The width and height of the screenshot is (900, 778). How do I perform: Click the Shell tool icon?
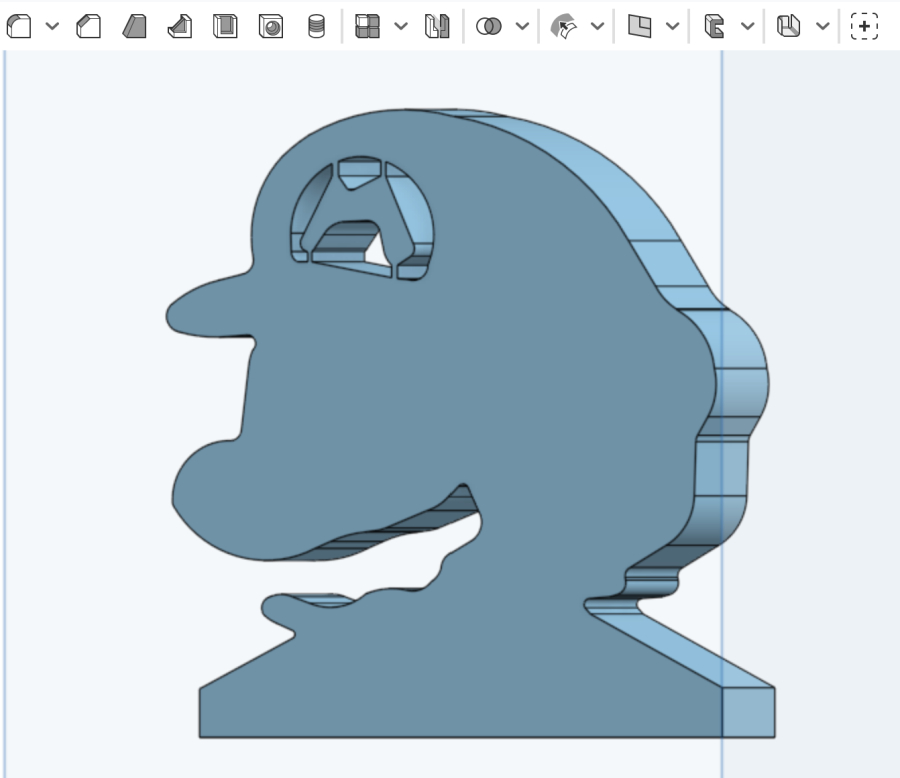click(x=225, y=27)
